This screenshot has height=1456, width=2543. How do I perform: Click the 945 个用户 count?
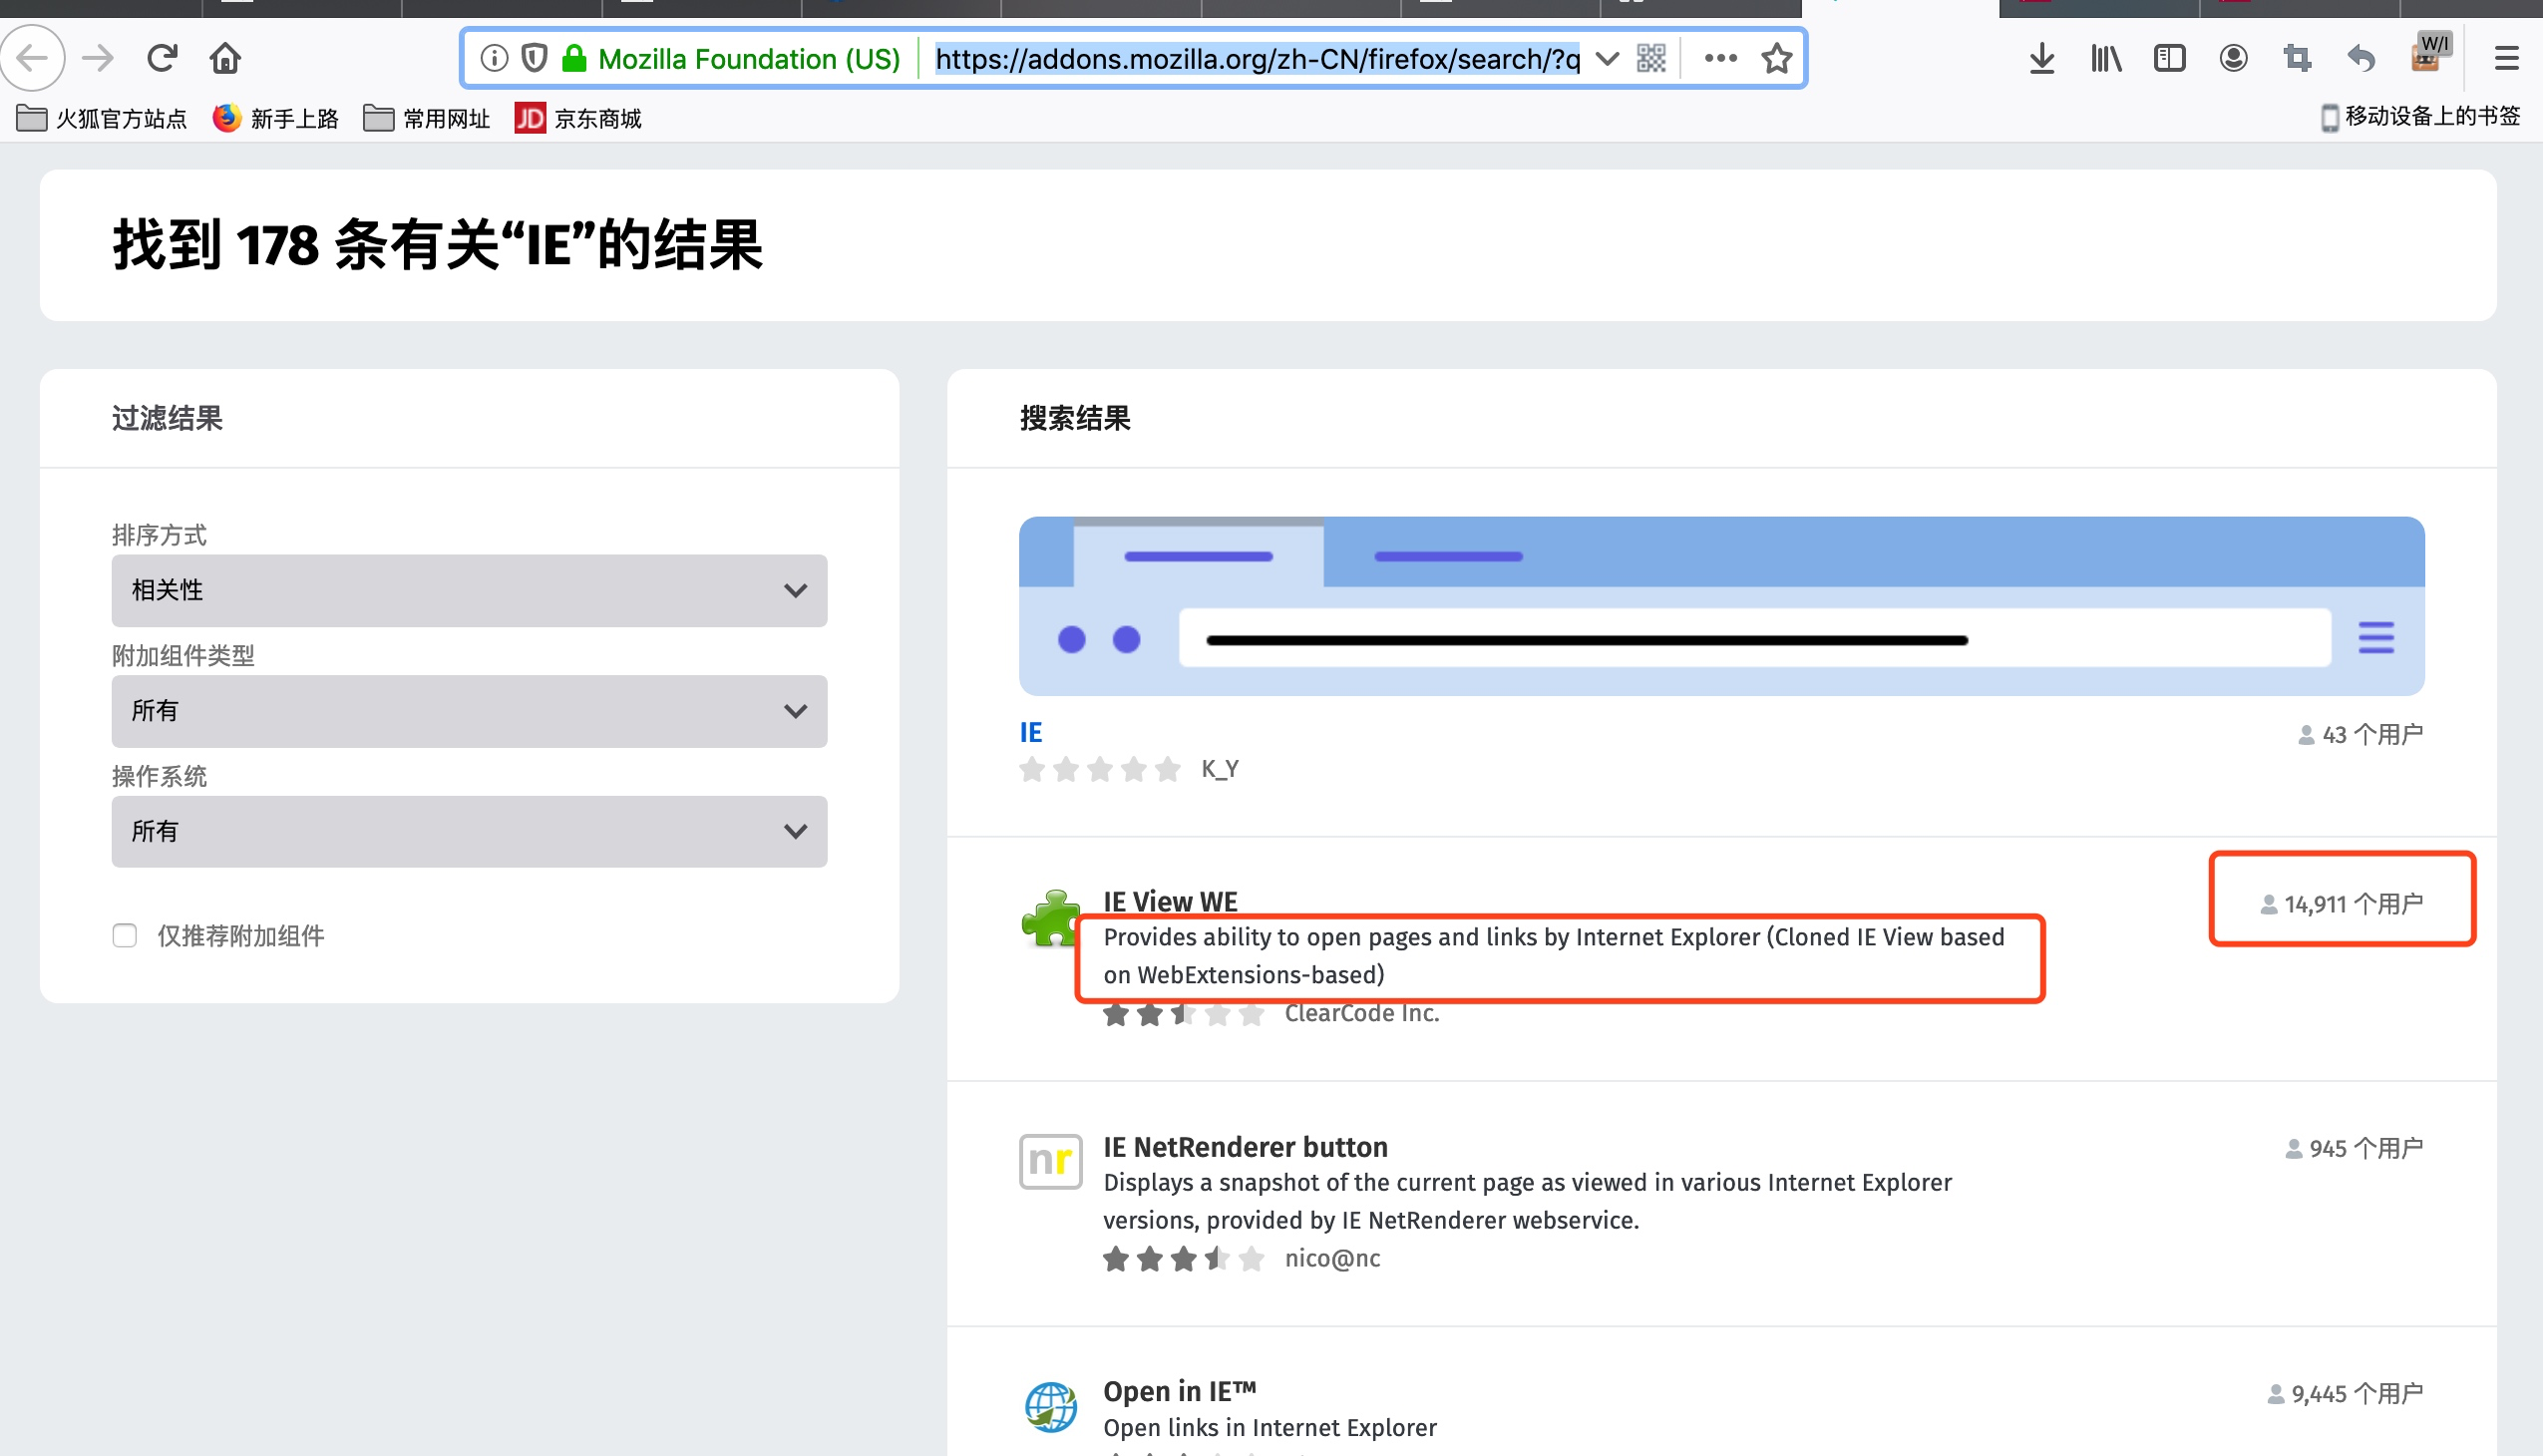coord(2354,1148)
